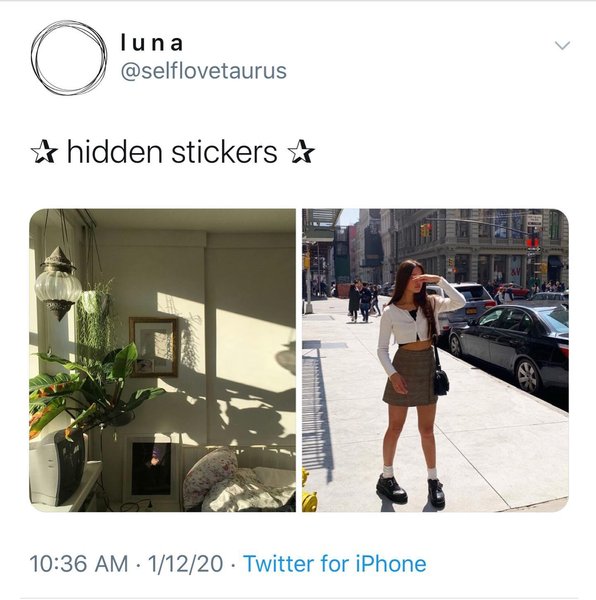Select the hidden stickers tweet text
This screenshot has height=600, width=596.
[x=172, y=152]
